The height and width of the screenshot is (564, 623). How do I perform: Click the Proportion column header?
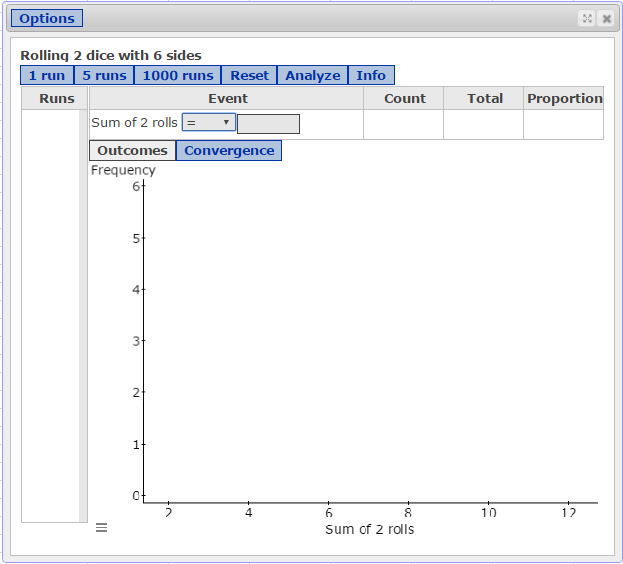click(564, 98)
